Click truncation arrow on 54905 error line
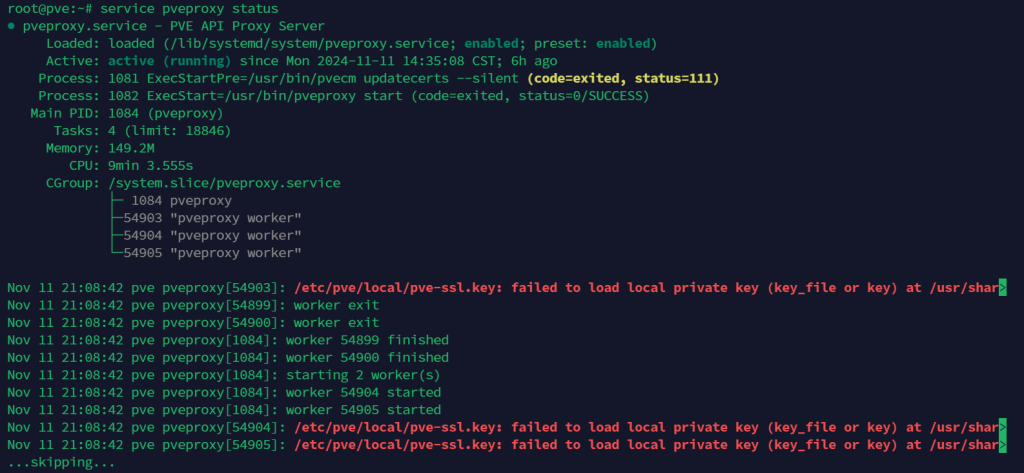1024x473 pixels. (1002, 445)
